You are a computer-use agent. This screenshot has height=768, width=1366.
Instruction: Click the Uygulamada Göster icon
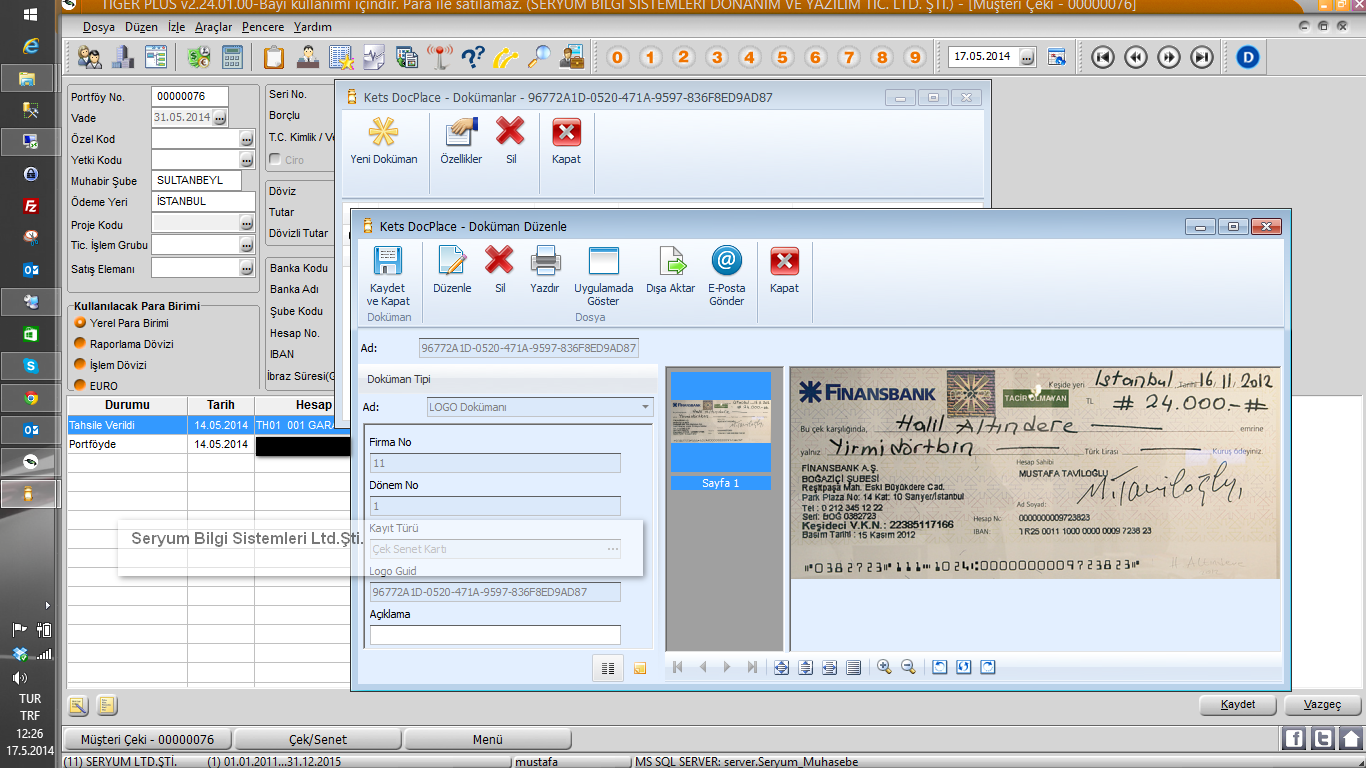pos(604,261)
